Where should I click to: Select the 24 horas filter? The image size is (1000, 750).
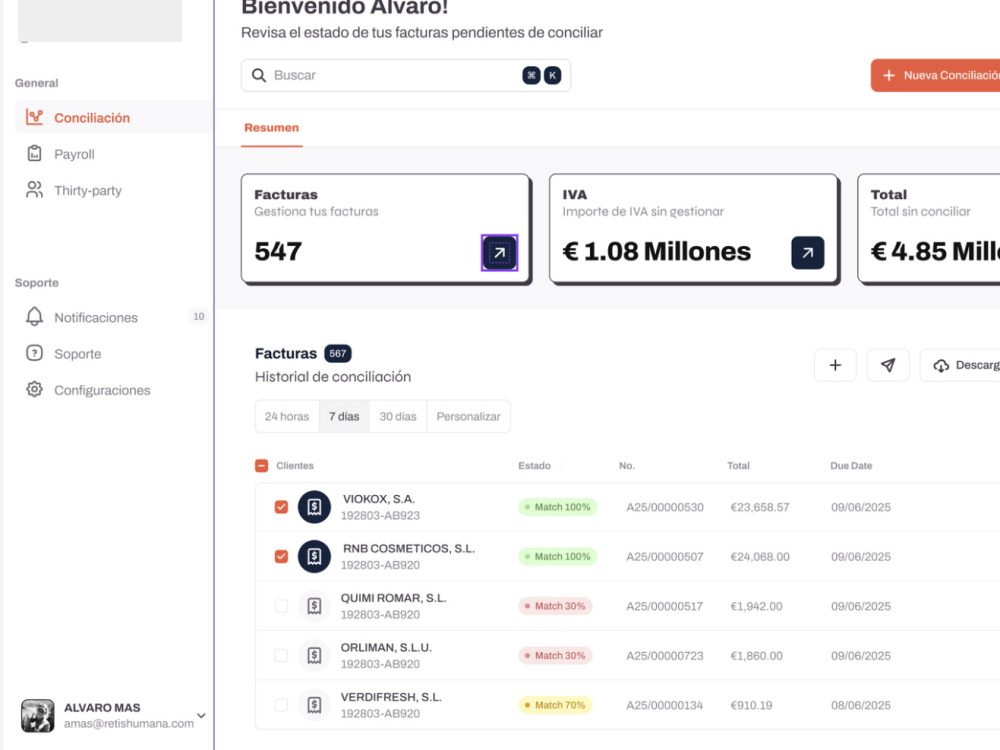287,416
